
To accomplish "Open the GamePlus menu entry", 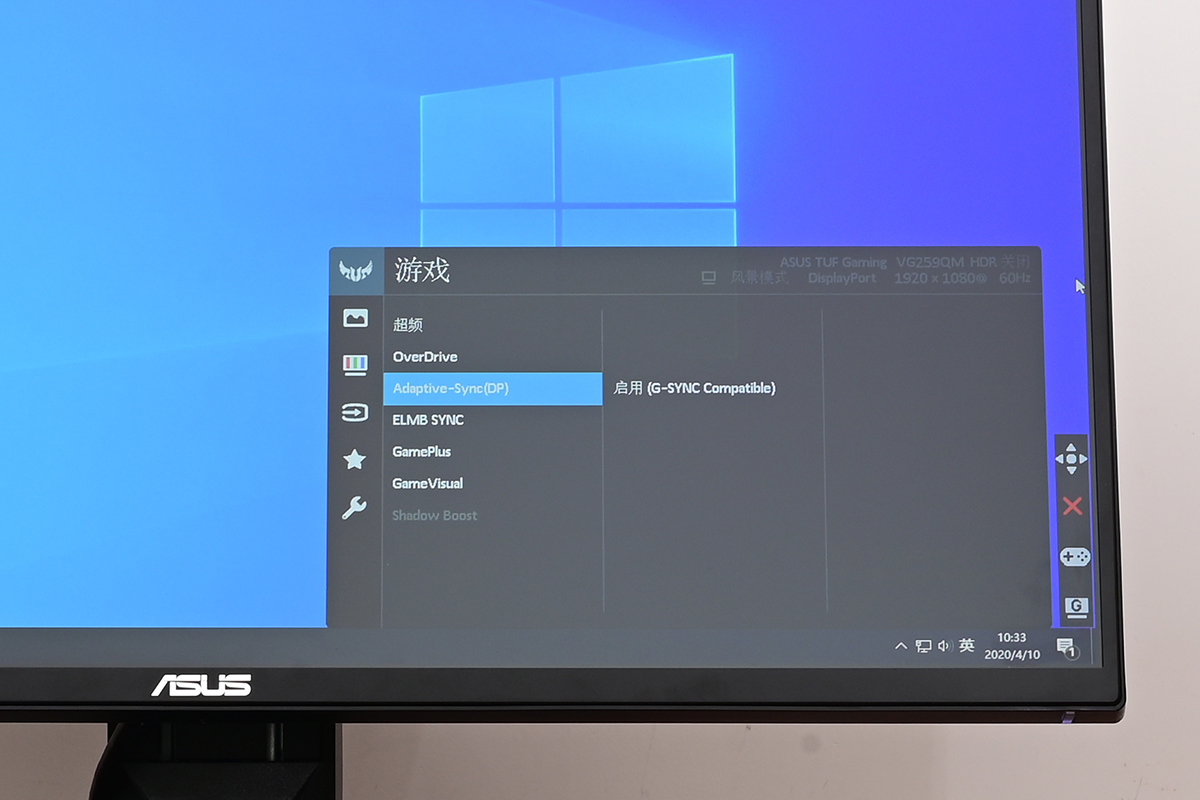I will tap(422, 452).
